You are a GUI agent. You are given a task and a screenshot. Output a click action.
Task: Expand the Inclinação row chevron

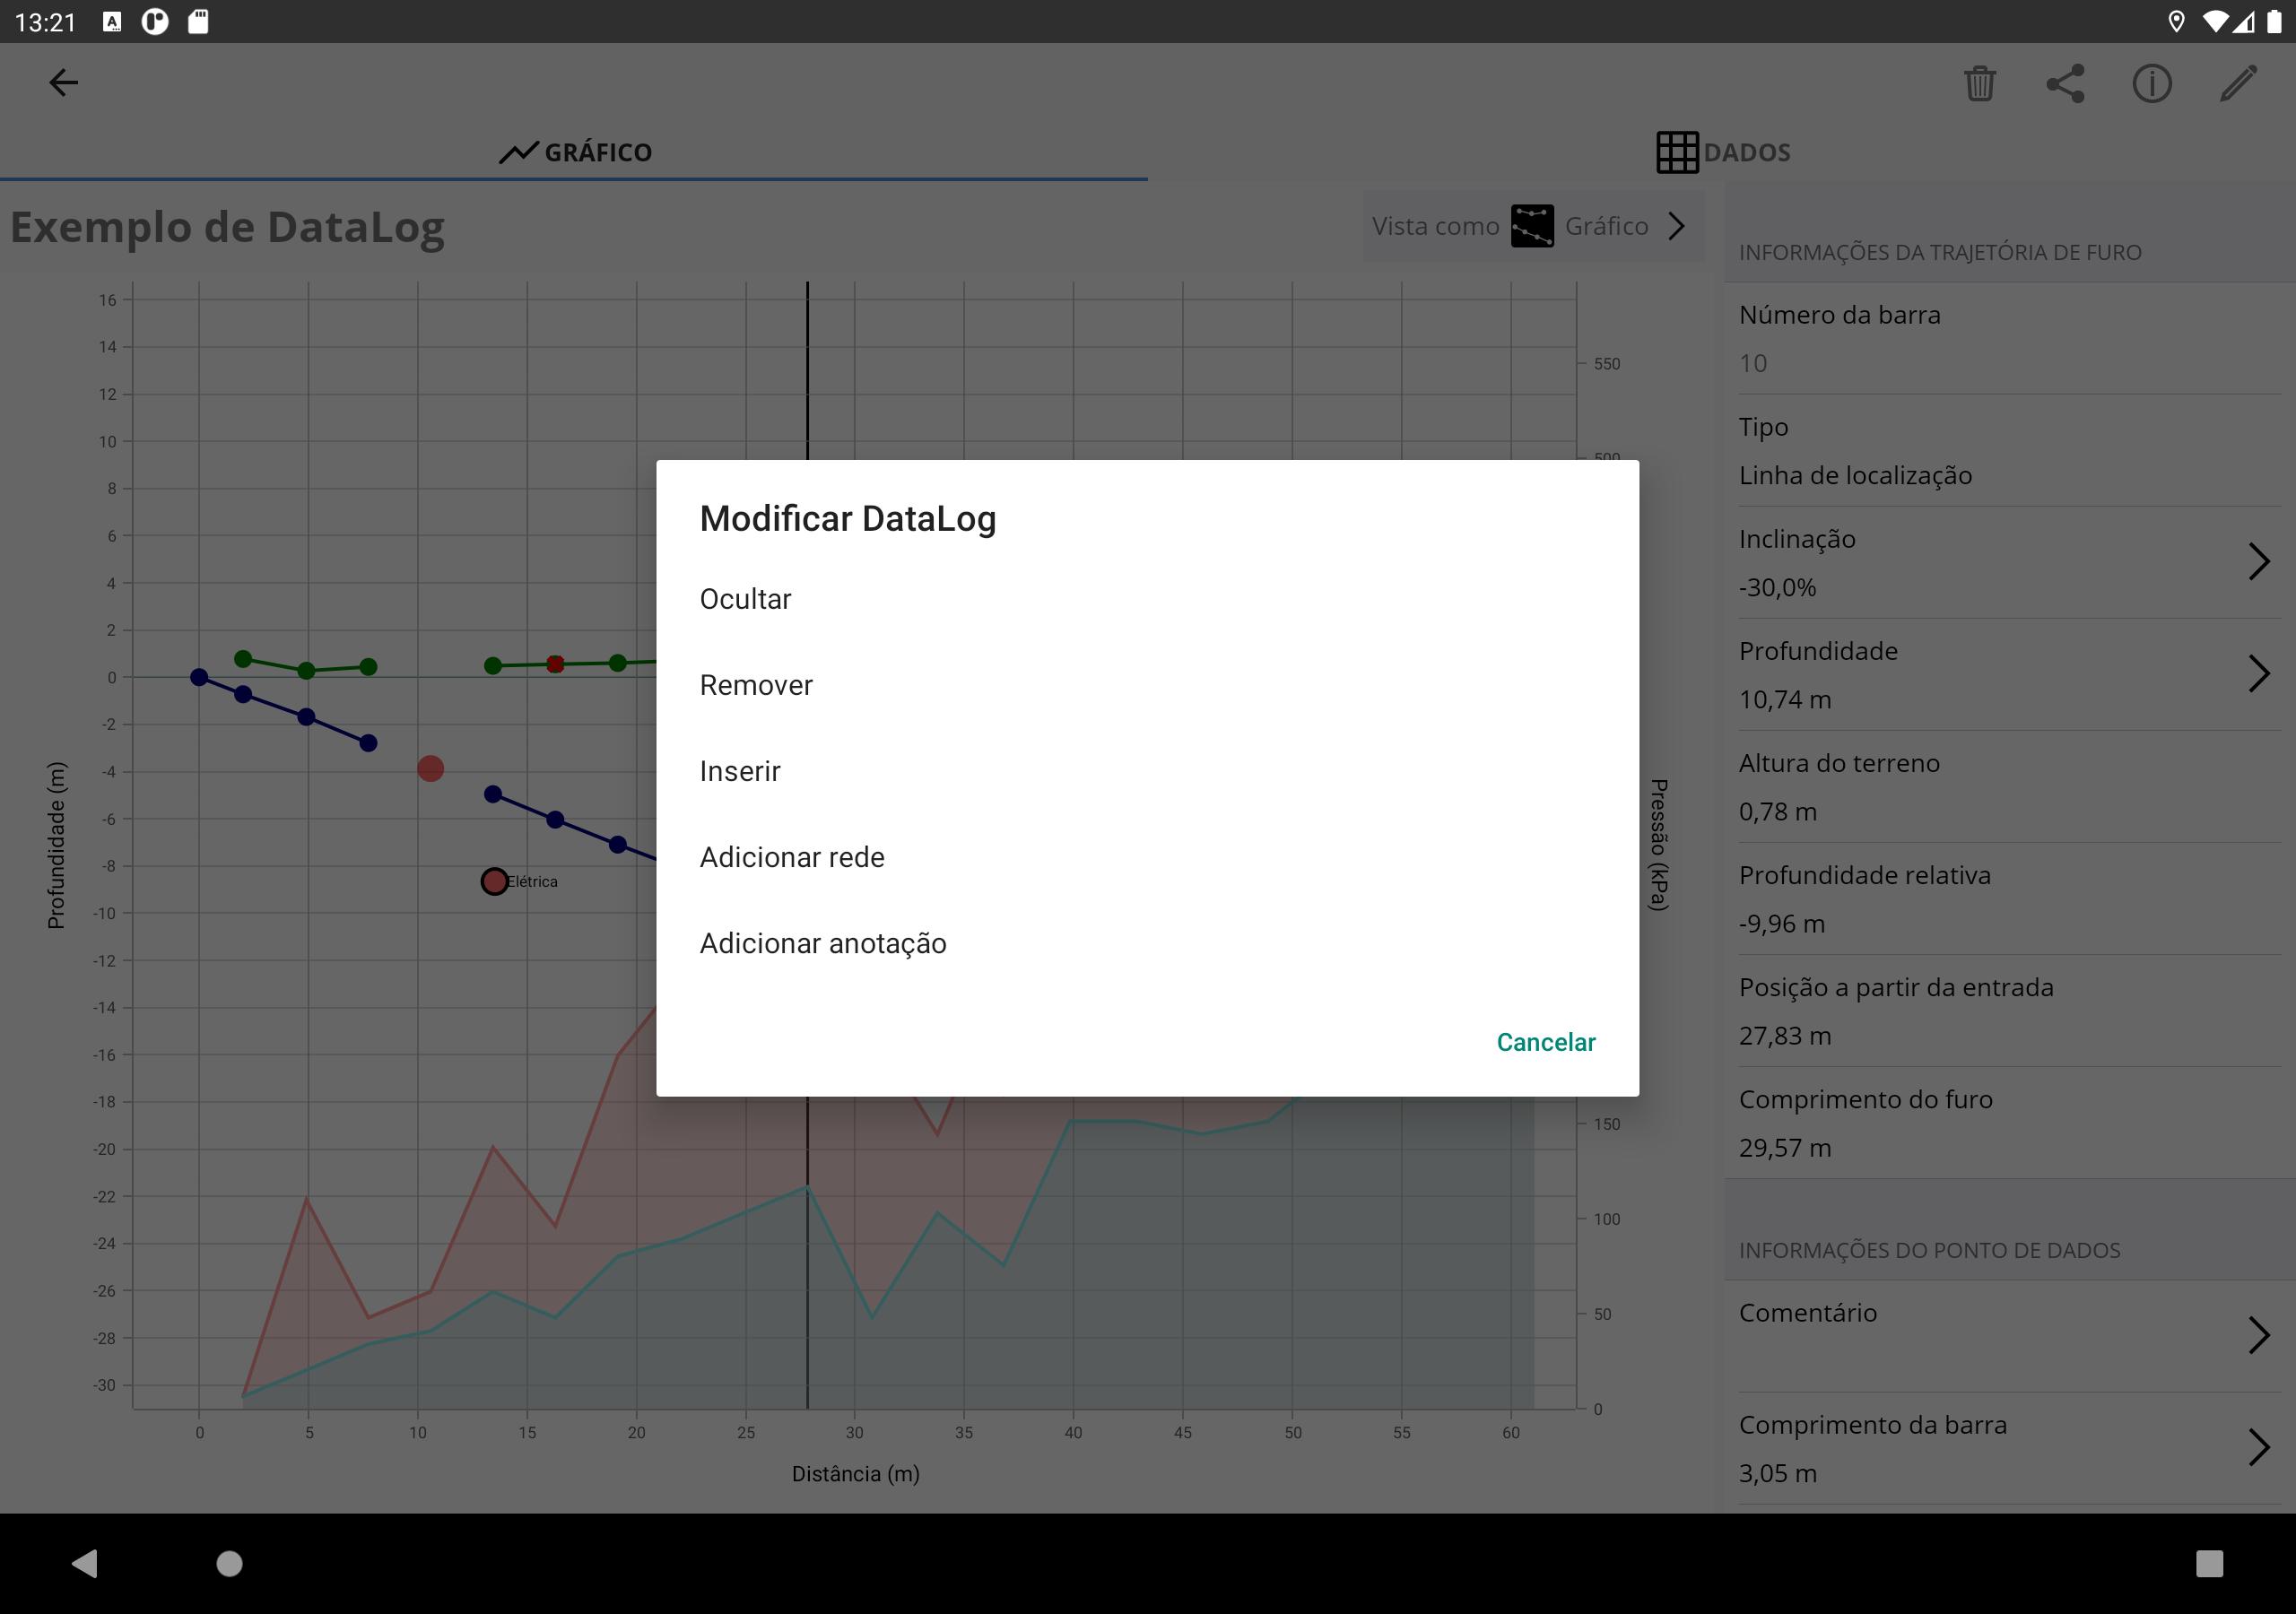pos(2258,561)
